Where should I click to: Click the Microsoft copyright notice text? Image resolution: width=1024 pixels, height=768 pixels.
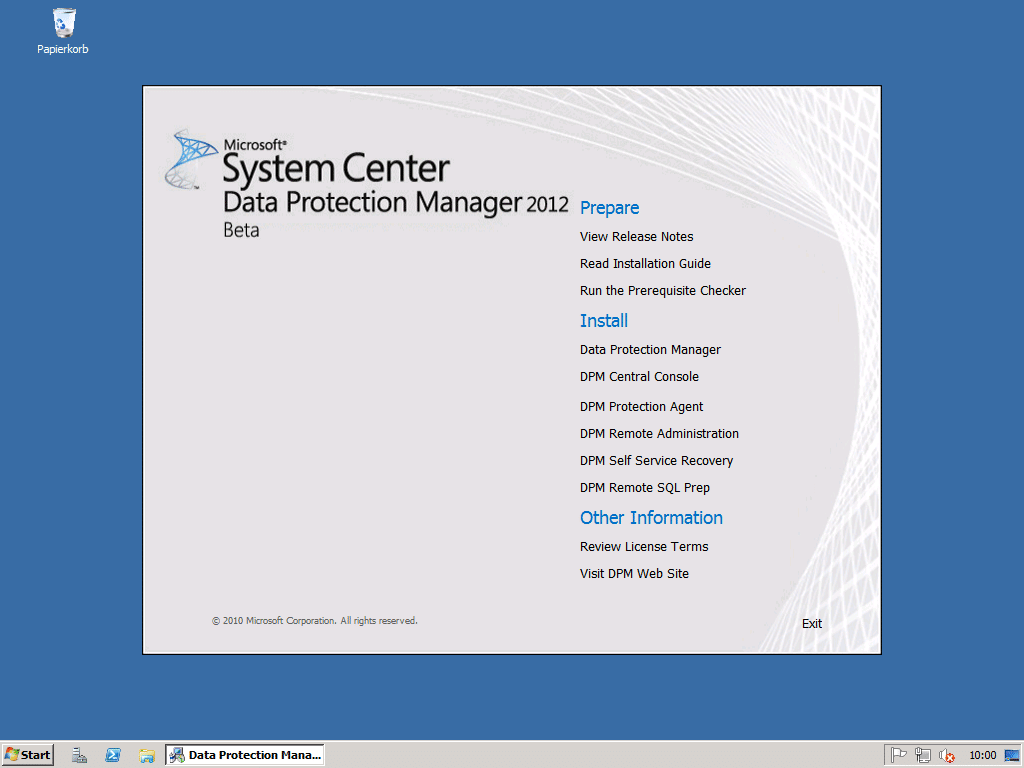(x=315, y=620)
